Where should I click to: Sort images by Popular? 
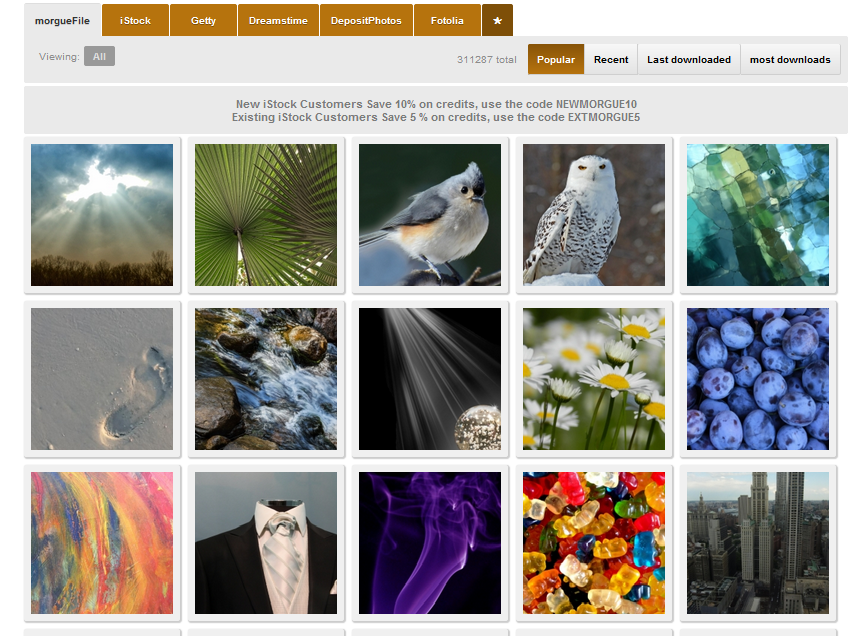pyautogui.click(x=556, y=60)
